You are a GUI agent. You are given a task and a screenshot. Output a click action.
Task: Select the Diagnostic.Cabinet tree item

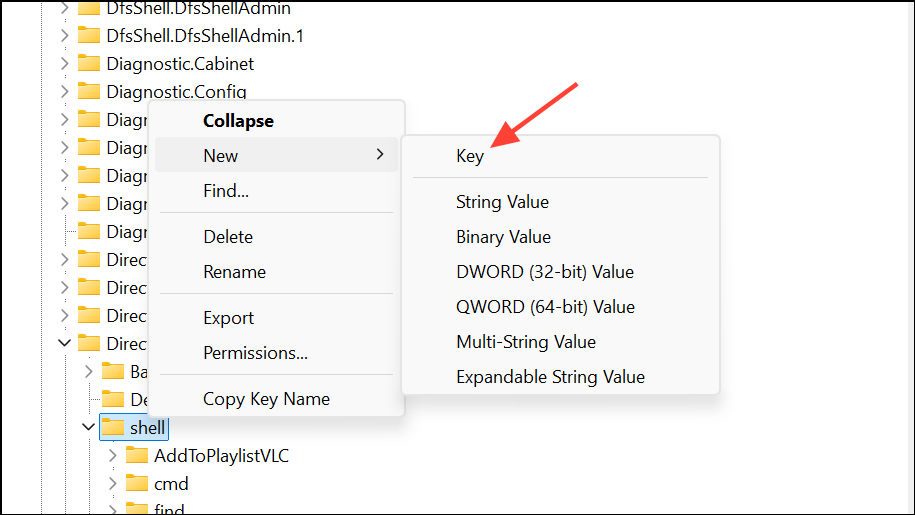[x=180, y=64]
